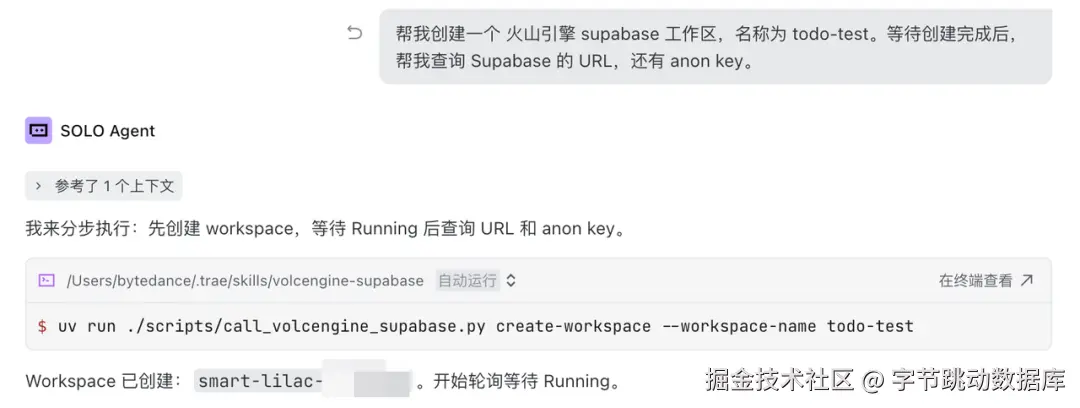Click the SOLO Agent name label

(107, 131)
